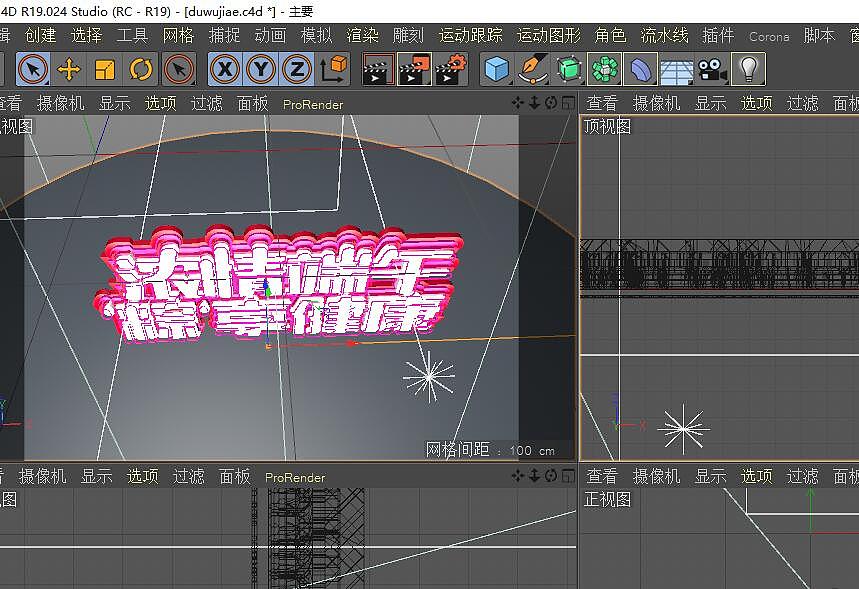Open the 运动图形 menu
This screenshot has height=589, width=859.
click(549, 36)
